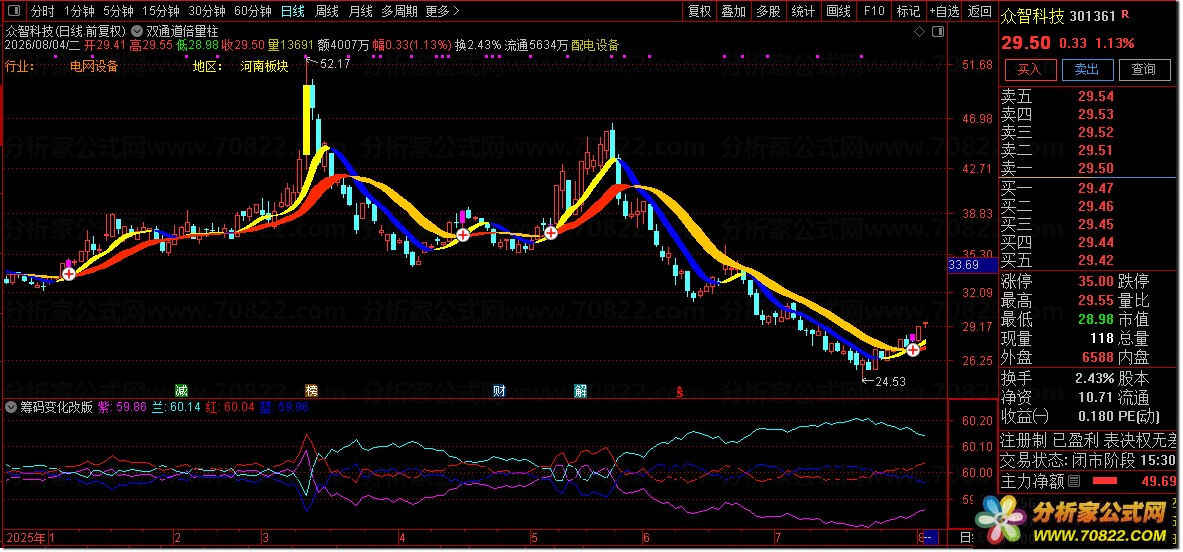Click the 日 period label at bottom right
Image resolution: width=1183 pixels, height=552 pixels.
[965, 538]
